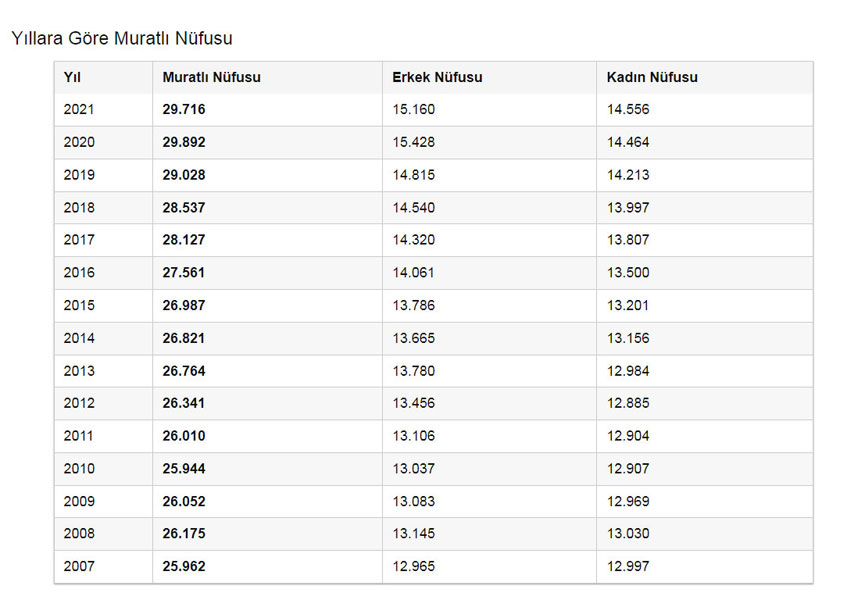Image resolution: width=865 pixels, height=607 pixels.
Task: Click the Yıl column header
Action: 72,78
